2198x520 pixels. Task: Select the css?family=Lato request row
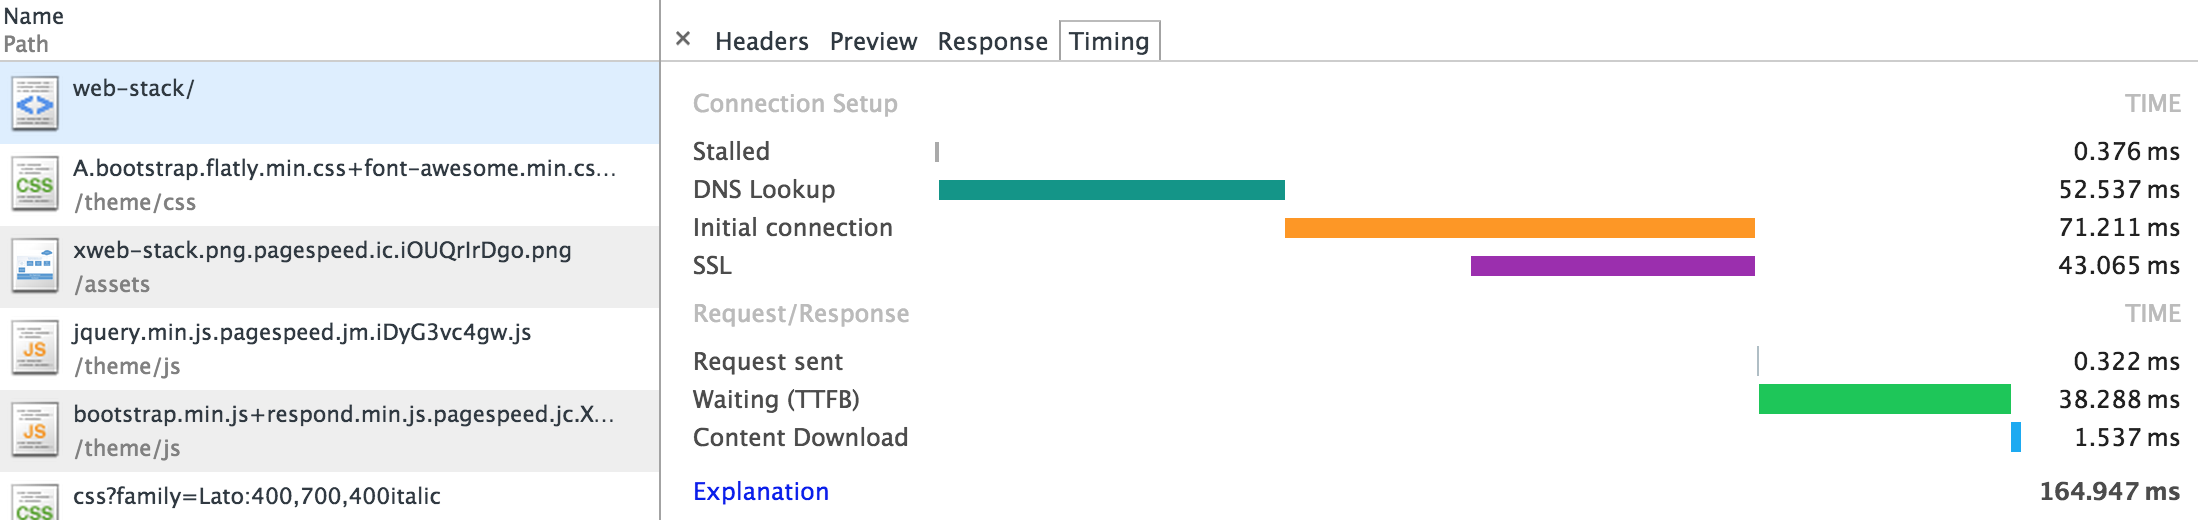pos(330,496)
